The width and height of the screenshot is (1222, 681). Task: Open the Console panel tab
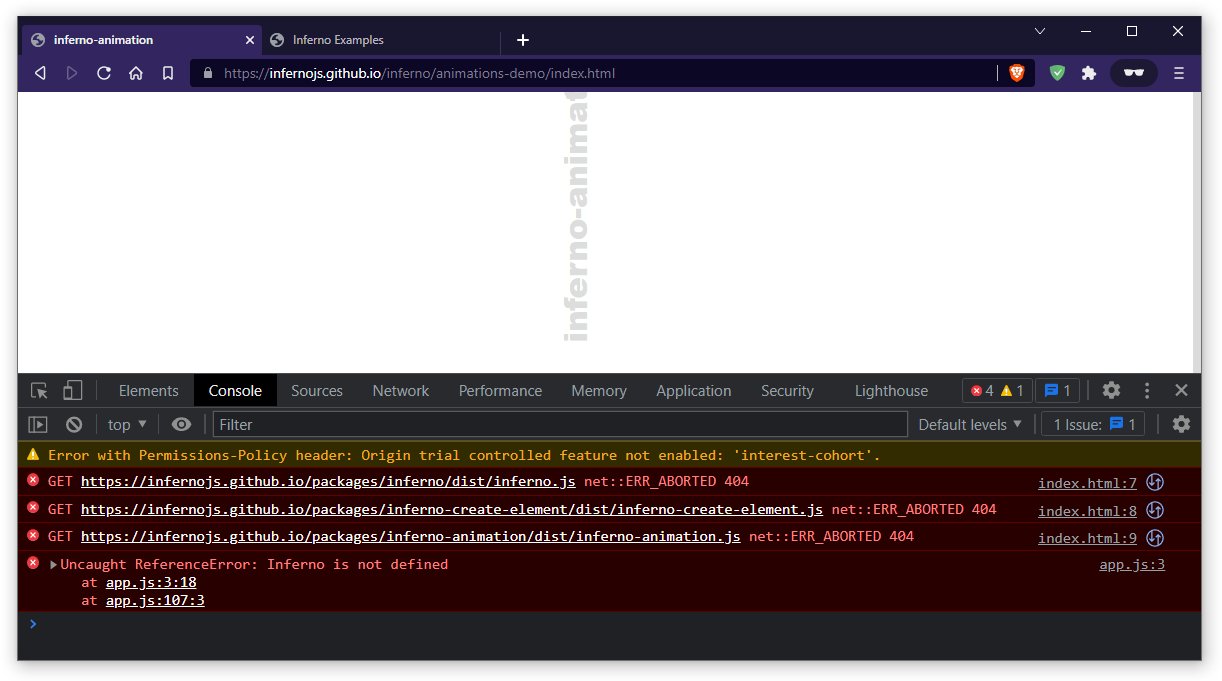coord(235,391)
